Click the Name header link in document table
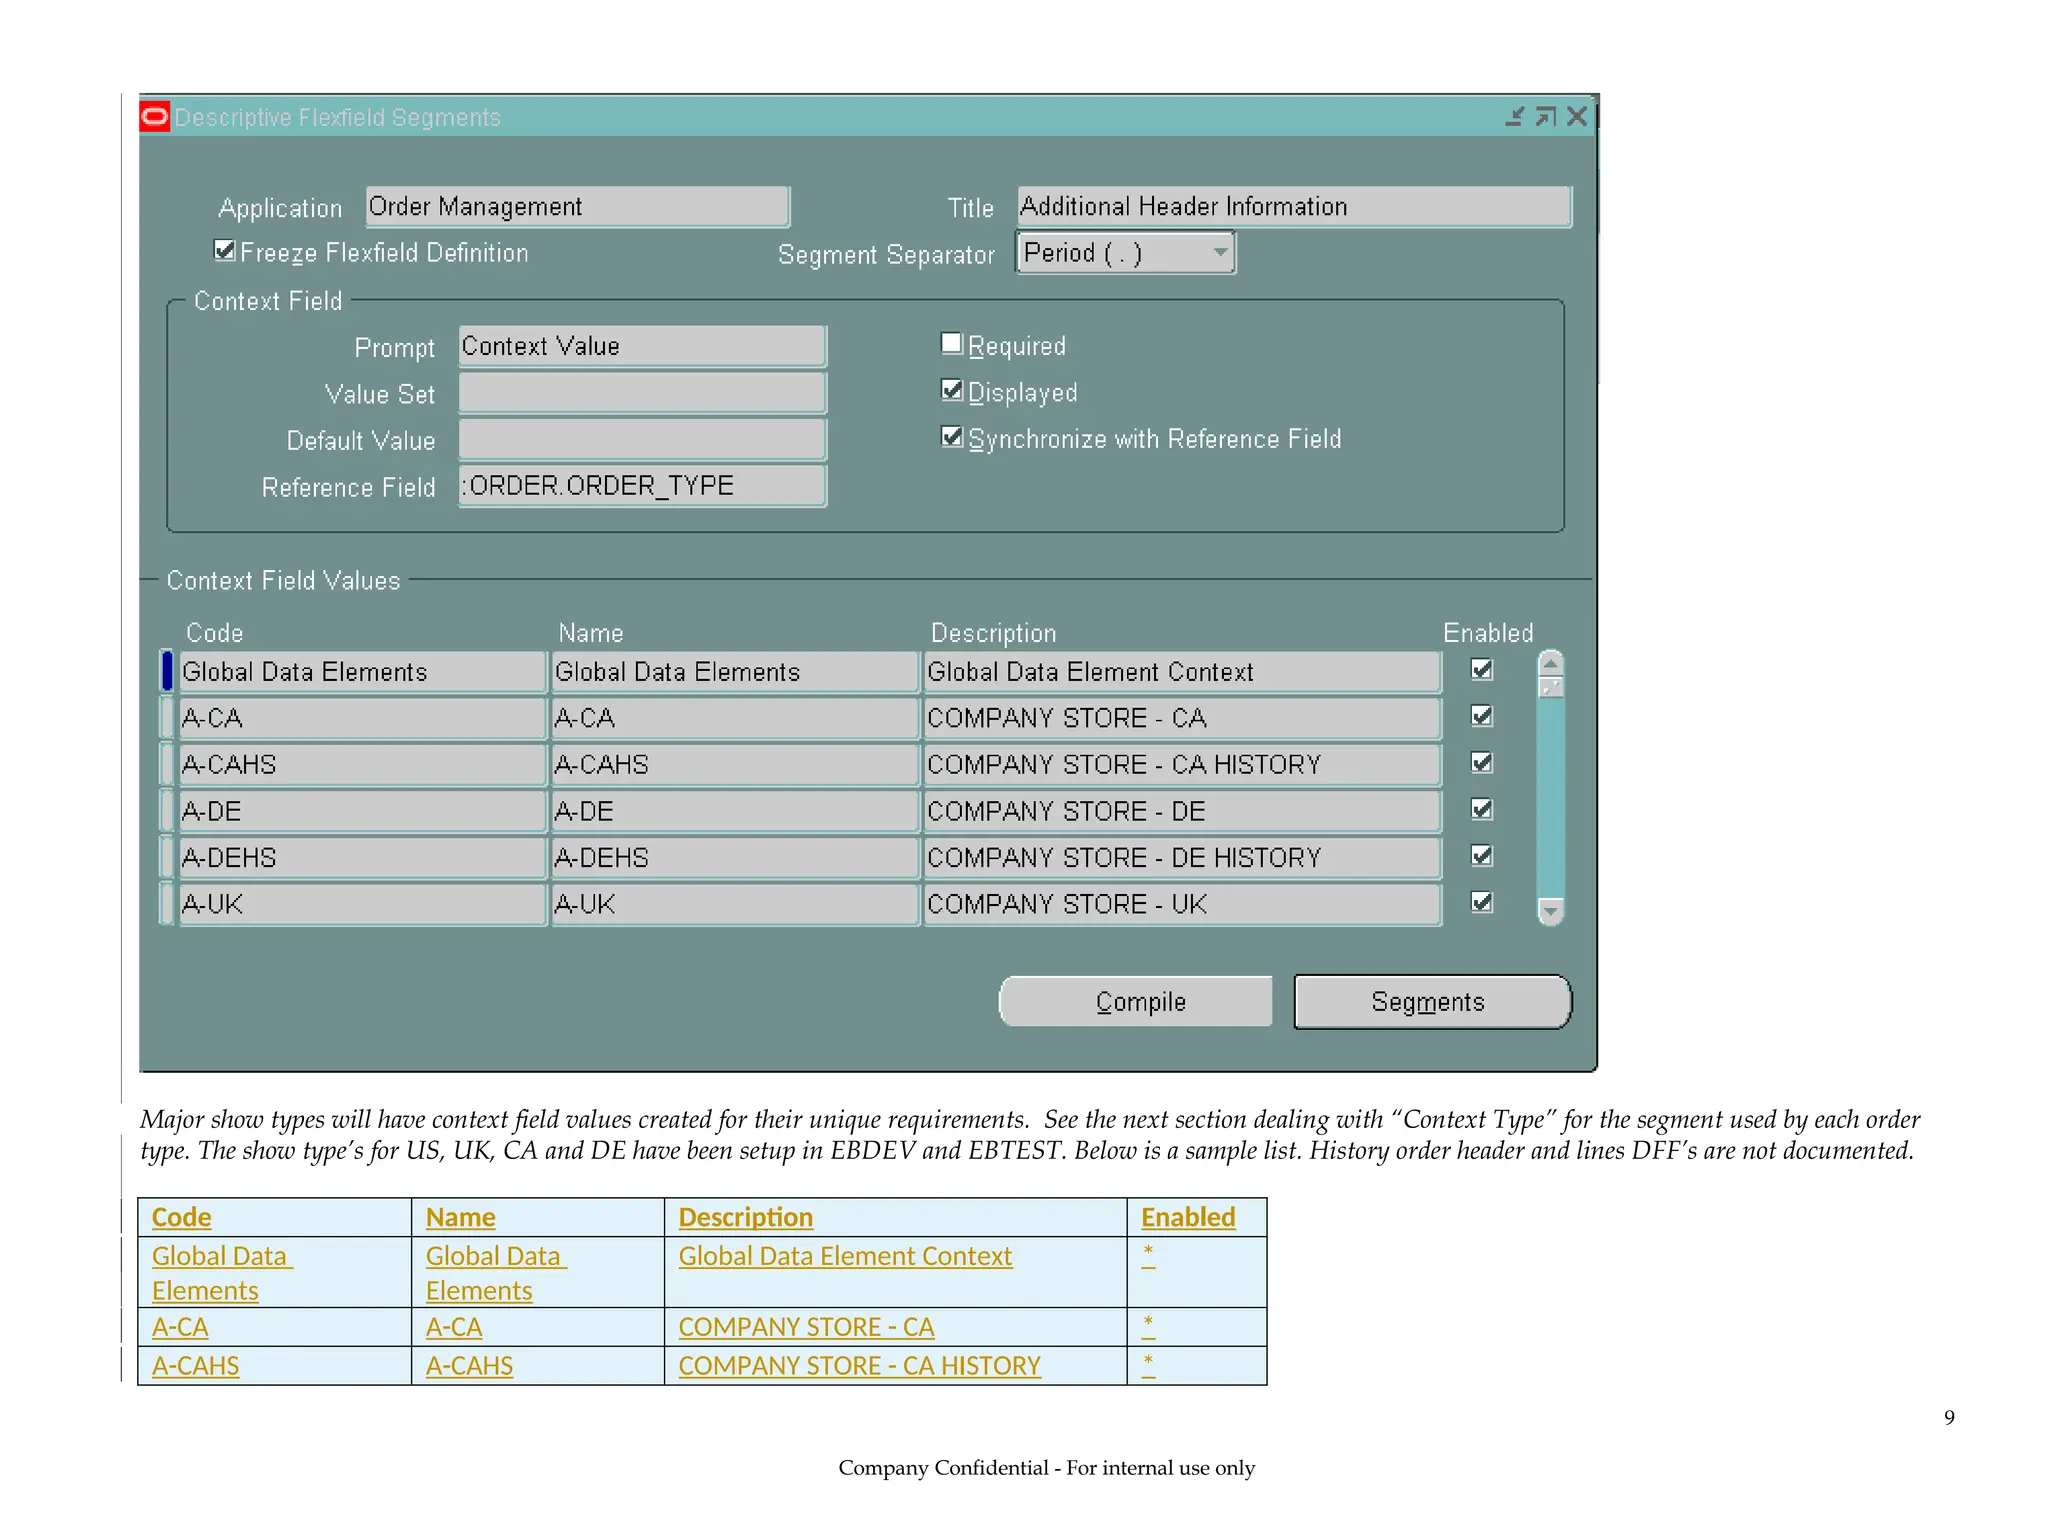This screenshot has width=2048, height=1536. [x=460, y=1217]
